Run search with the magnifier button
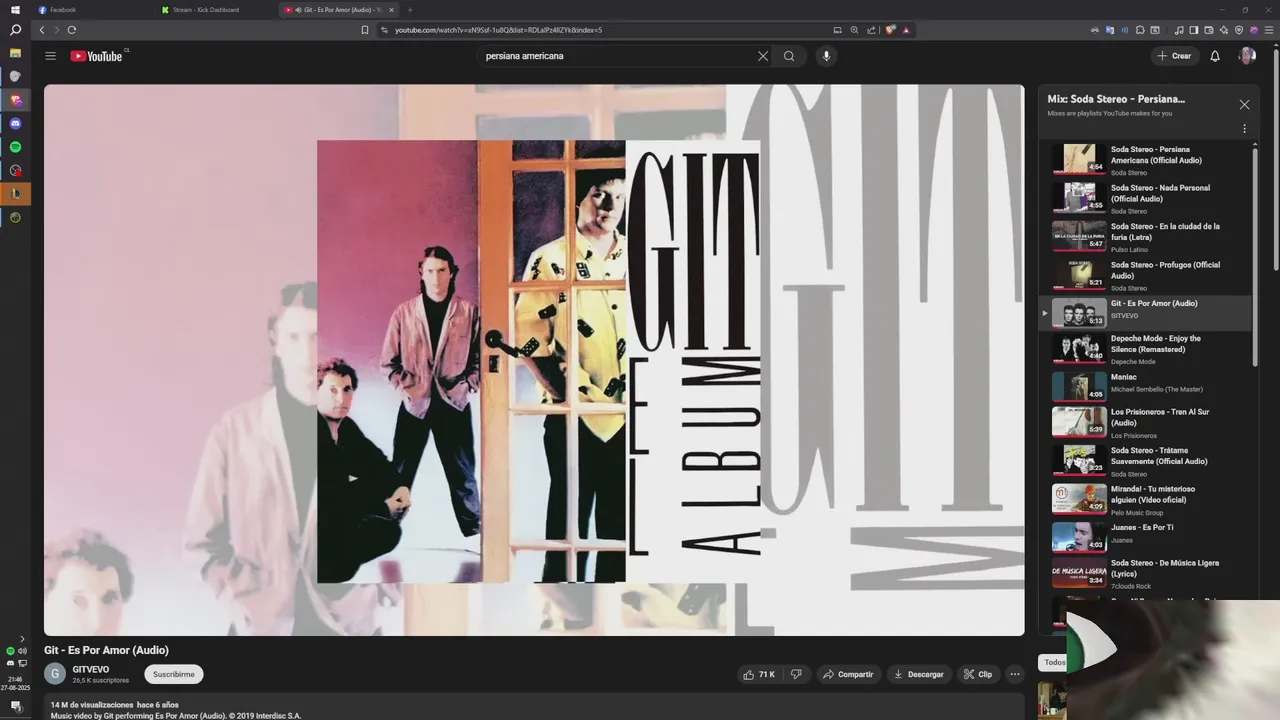Viewport: 1280px width, 720px height. [x=789, y=56]
